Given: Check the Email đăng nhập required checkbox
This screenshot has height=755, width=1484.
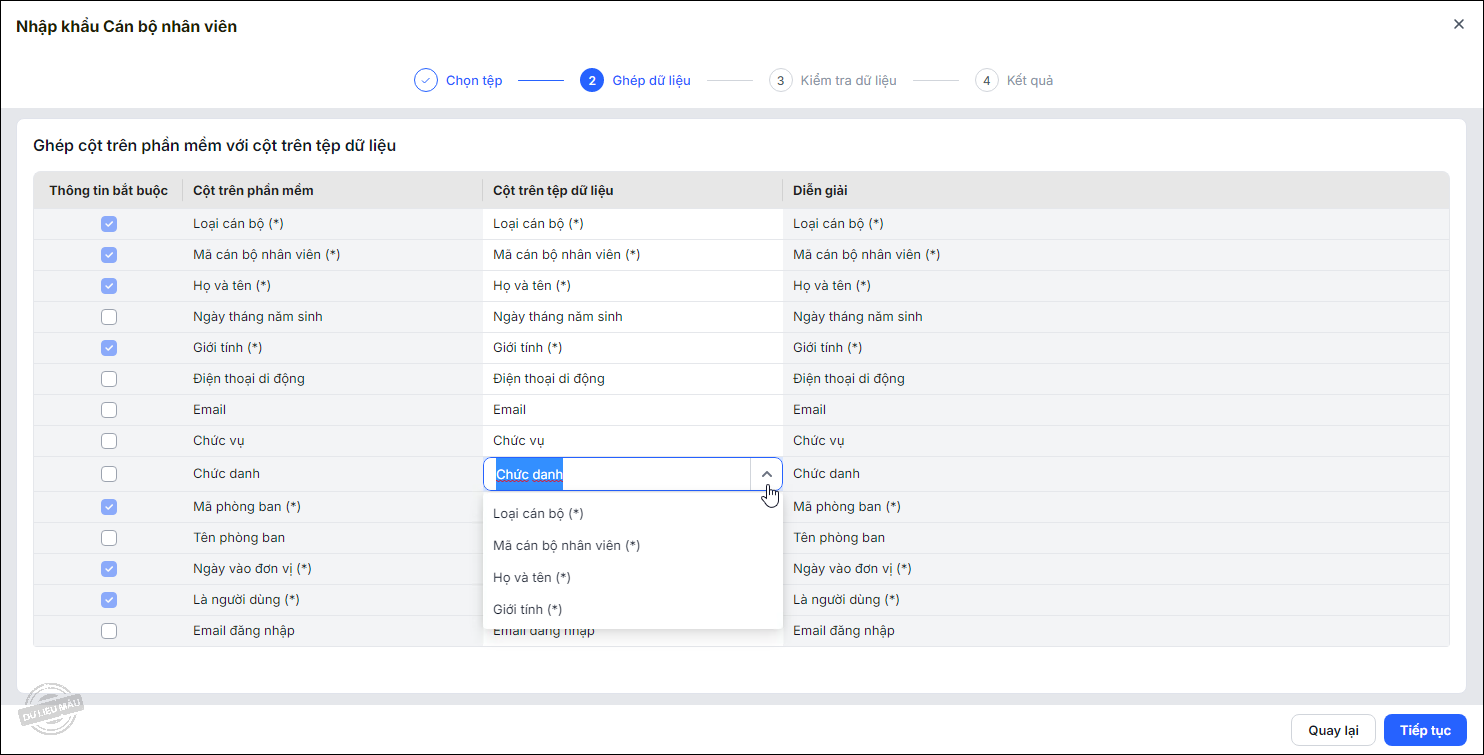Looking at the screenshot, I should click(109, 631).
